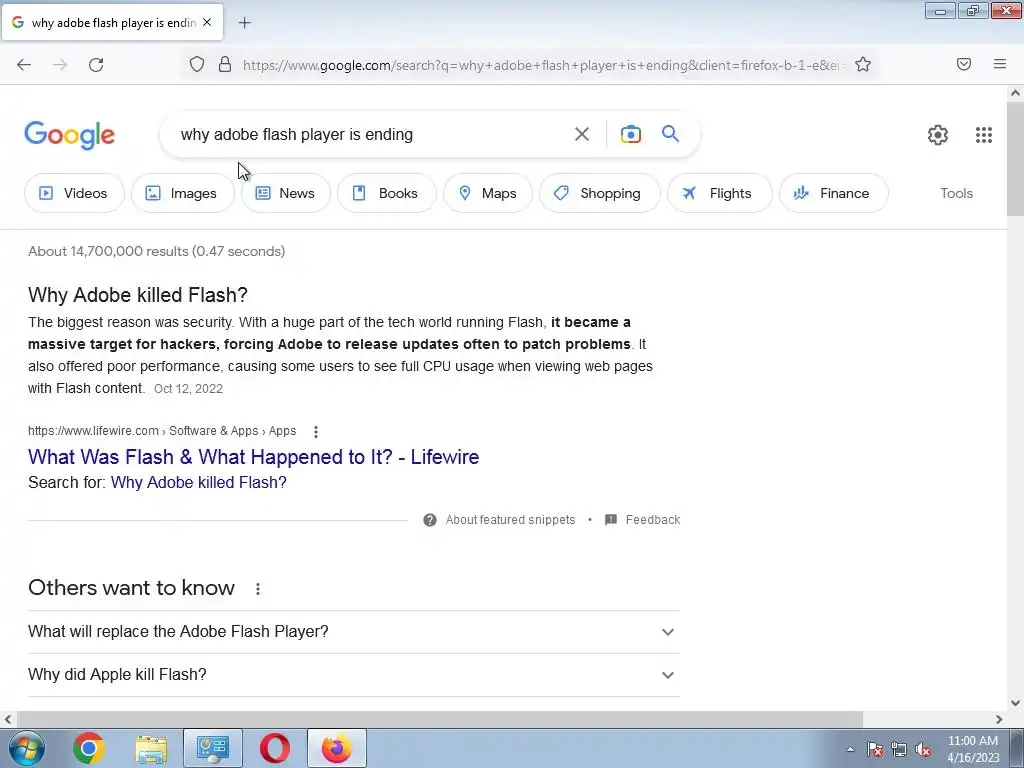Click the vertical scrollbar thumb

coord(1015,159)
